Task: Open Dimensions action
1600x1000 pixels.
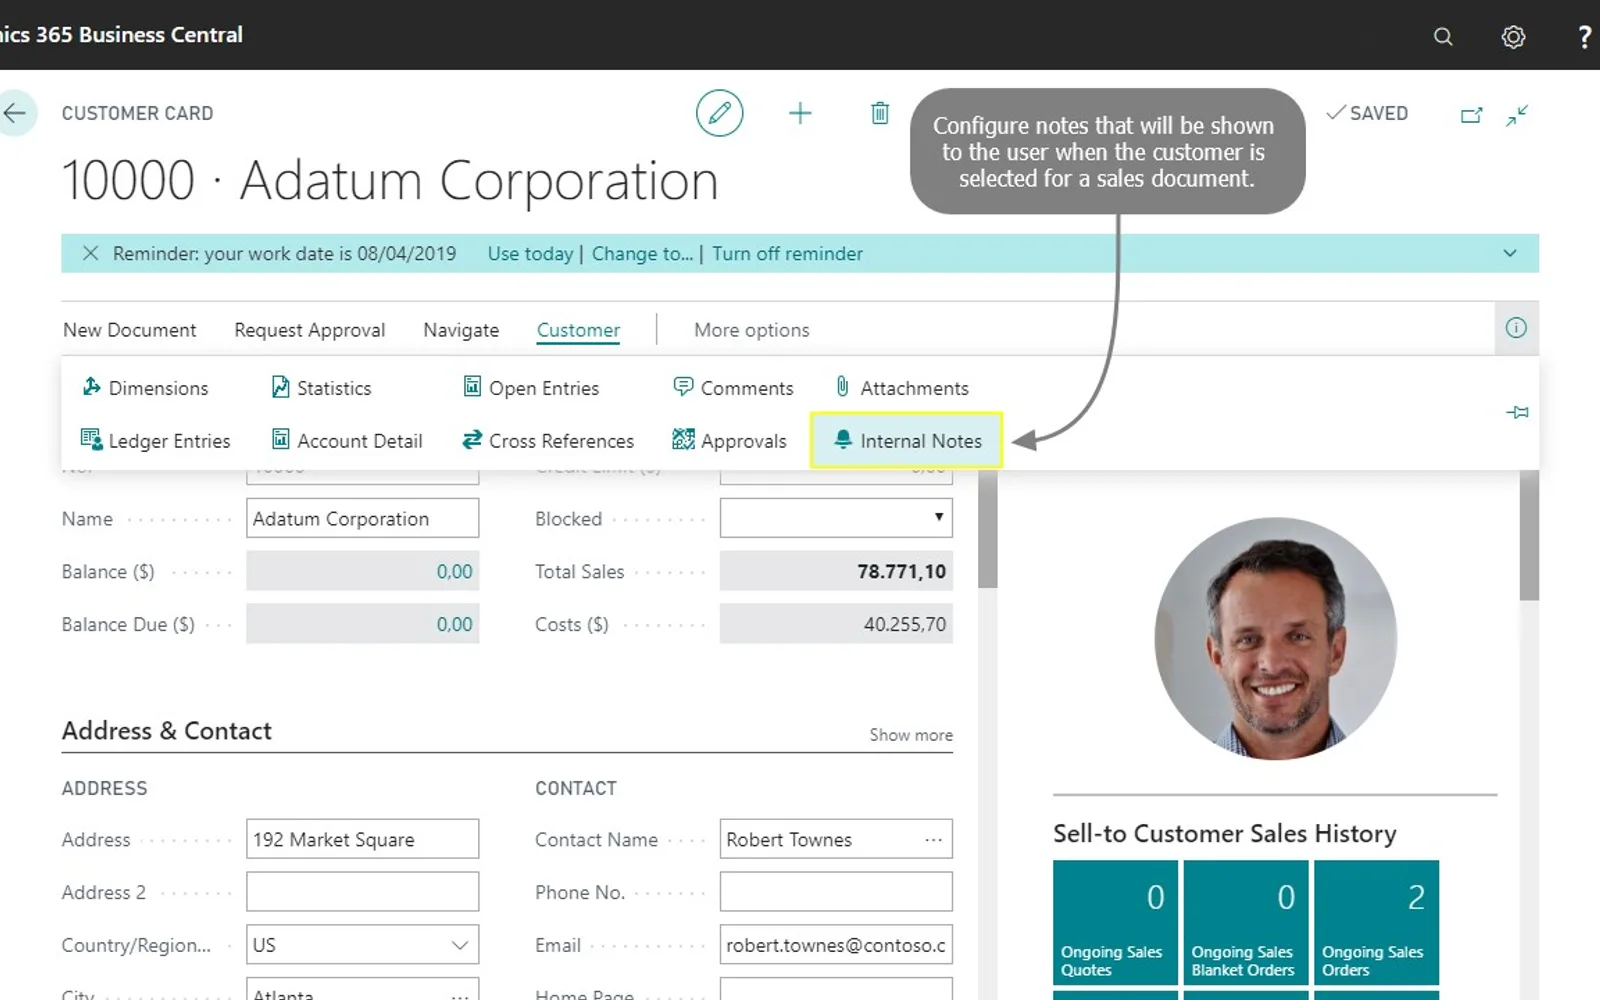Action: coord(145,387)
